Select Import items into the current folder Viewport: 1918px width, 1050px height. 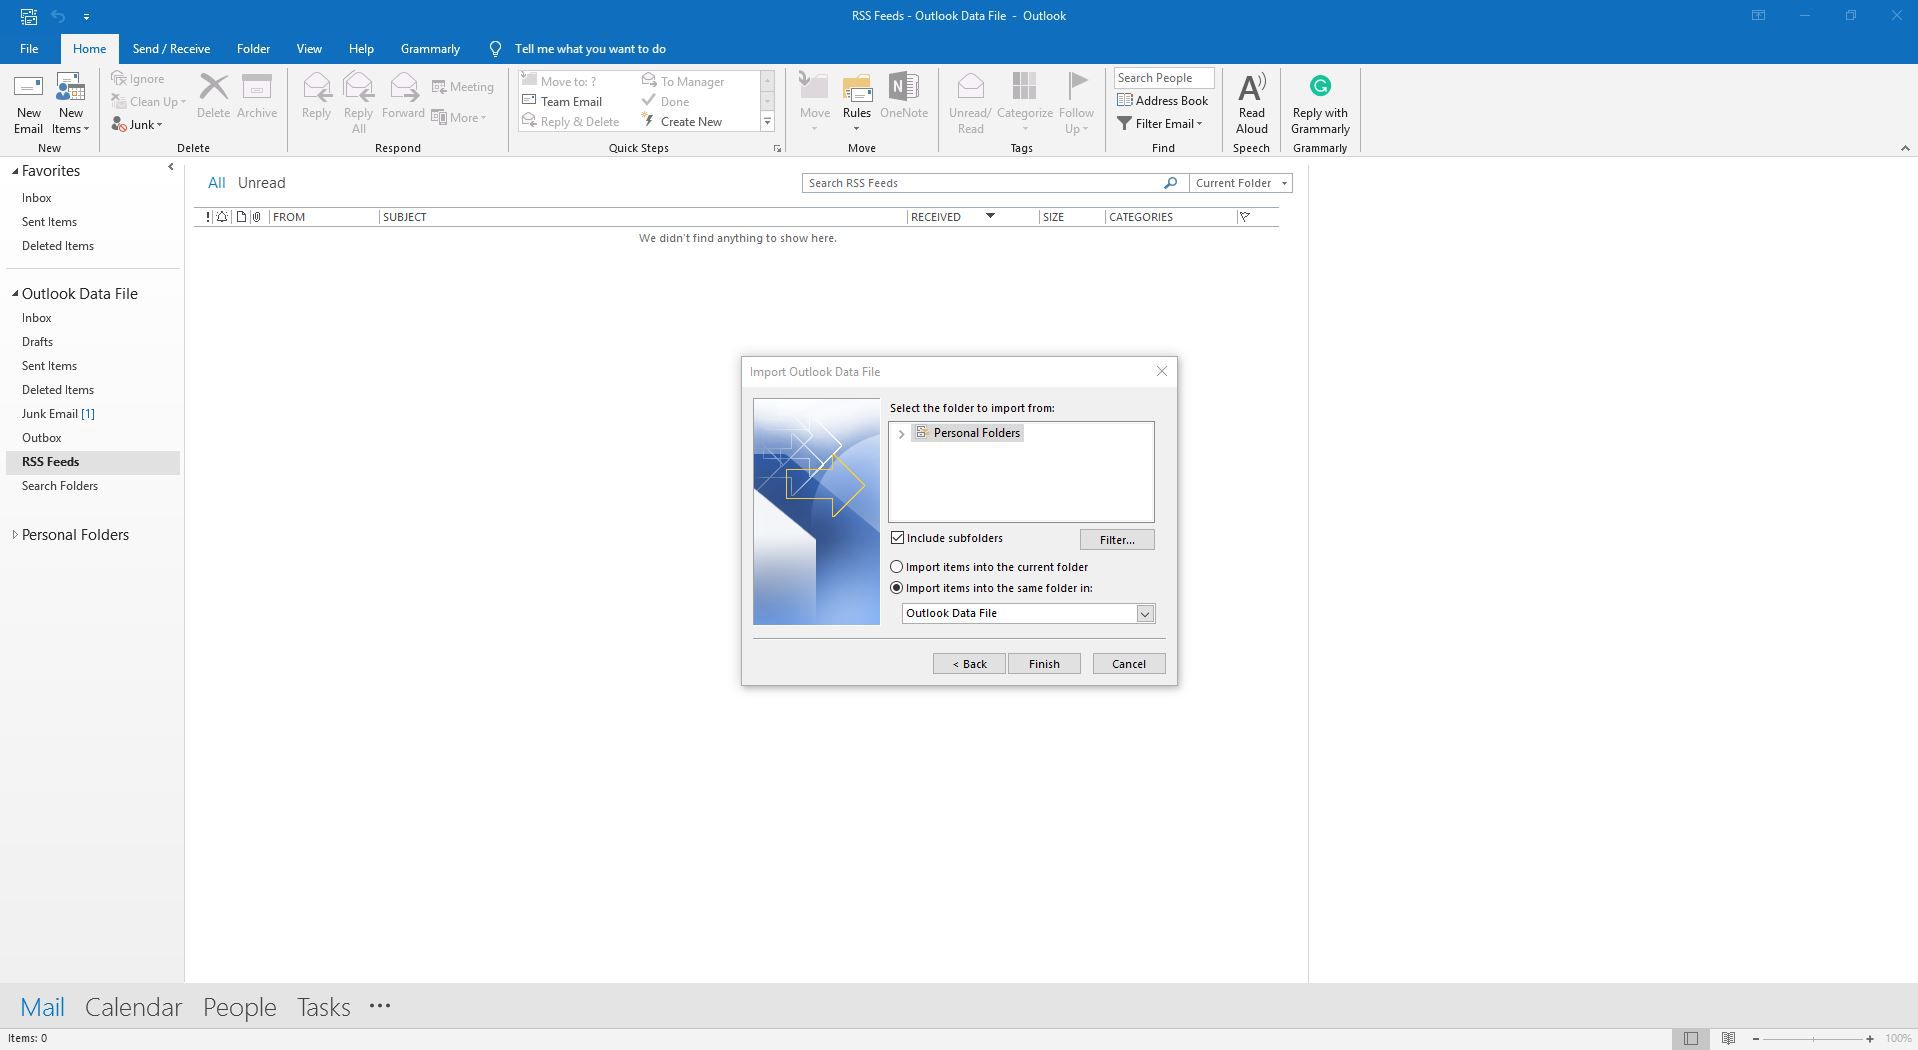(896, 567)
